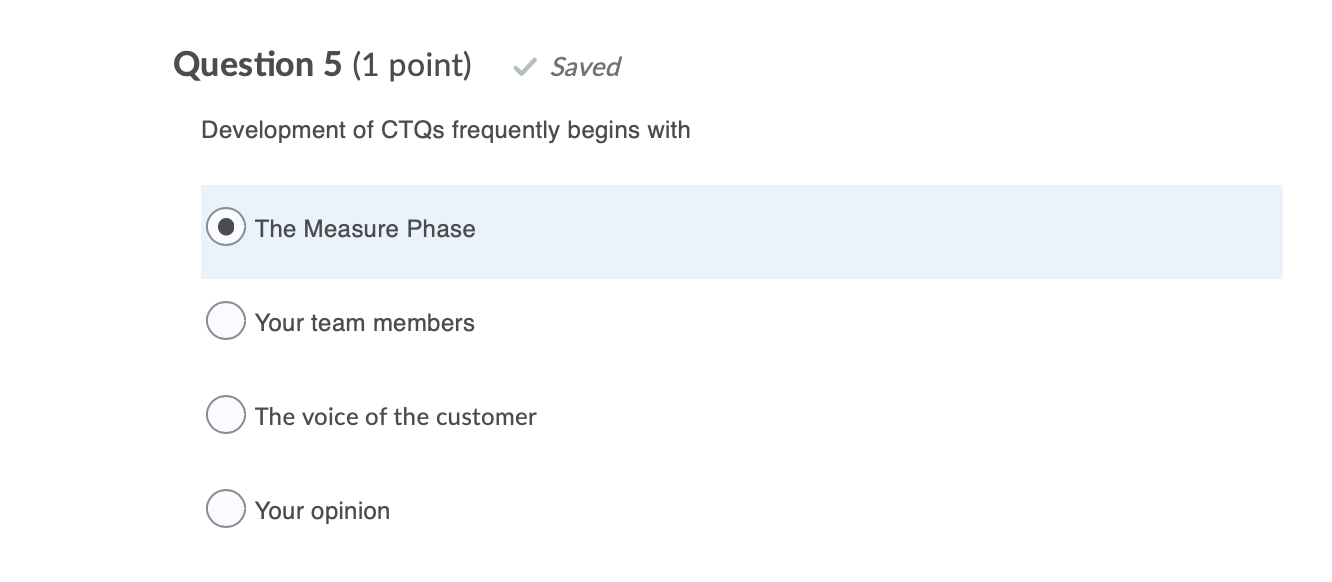Click the 'Your opinion' label text

(321, 511)
